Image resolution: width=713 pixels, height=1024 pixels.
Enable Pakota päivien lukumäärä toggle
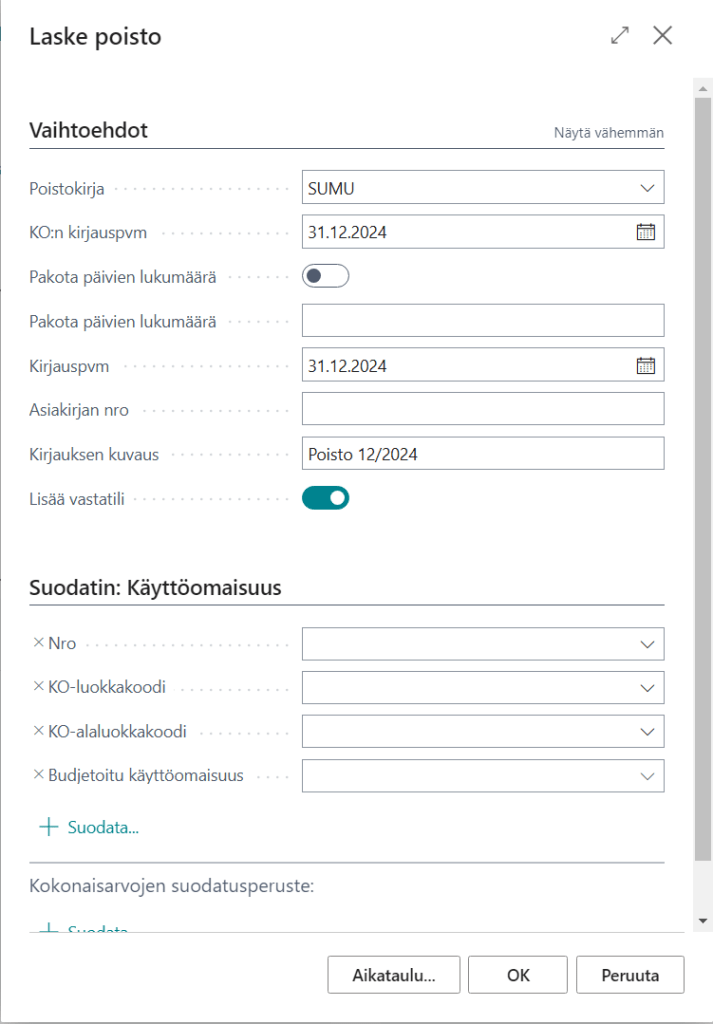325,276
